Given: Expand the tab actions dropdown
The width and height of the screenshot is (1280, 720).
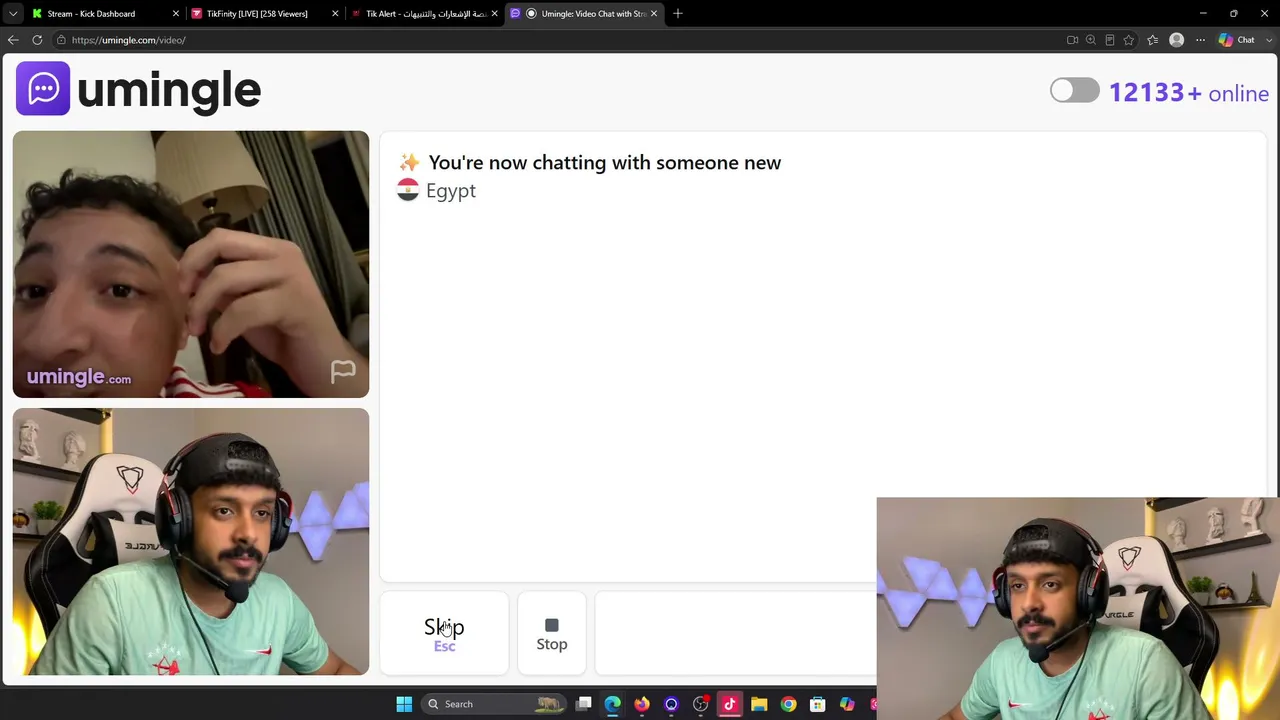Looking at the screenshot, I should pos(13,13).
